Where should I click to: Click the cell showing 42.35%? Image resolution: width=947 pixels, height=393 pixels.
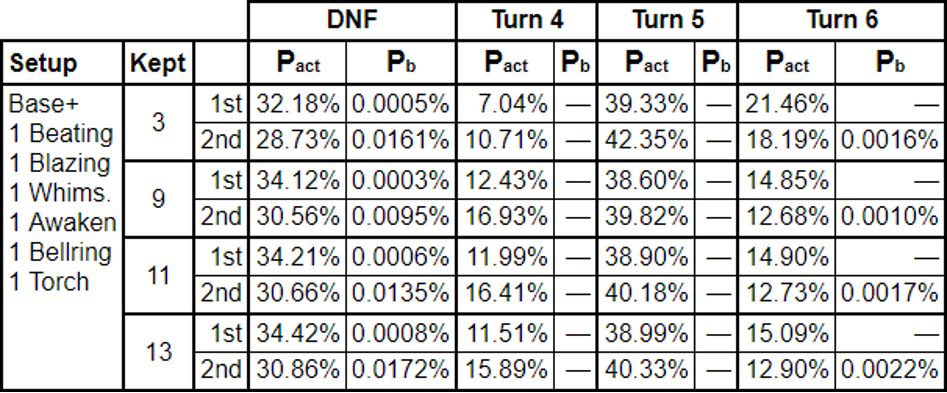646,141
